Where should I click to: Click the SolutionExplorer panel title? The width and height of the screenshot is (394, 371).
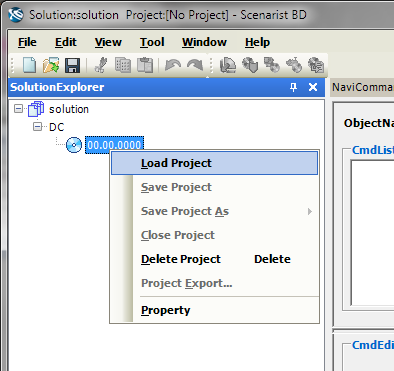click(57, 87)
